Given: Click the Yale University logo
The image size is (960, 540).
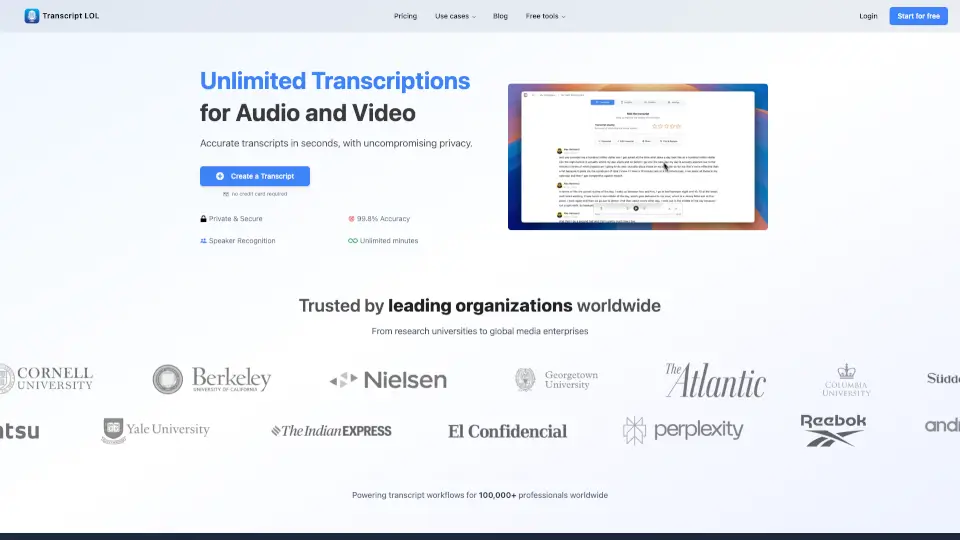Looking at the screenshot, I should click(x=156, y=430).
